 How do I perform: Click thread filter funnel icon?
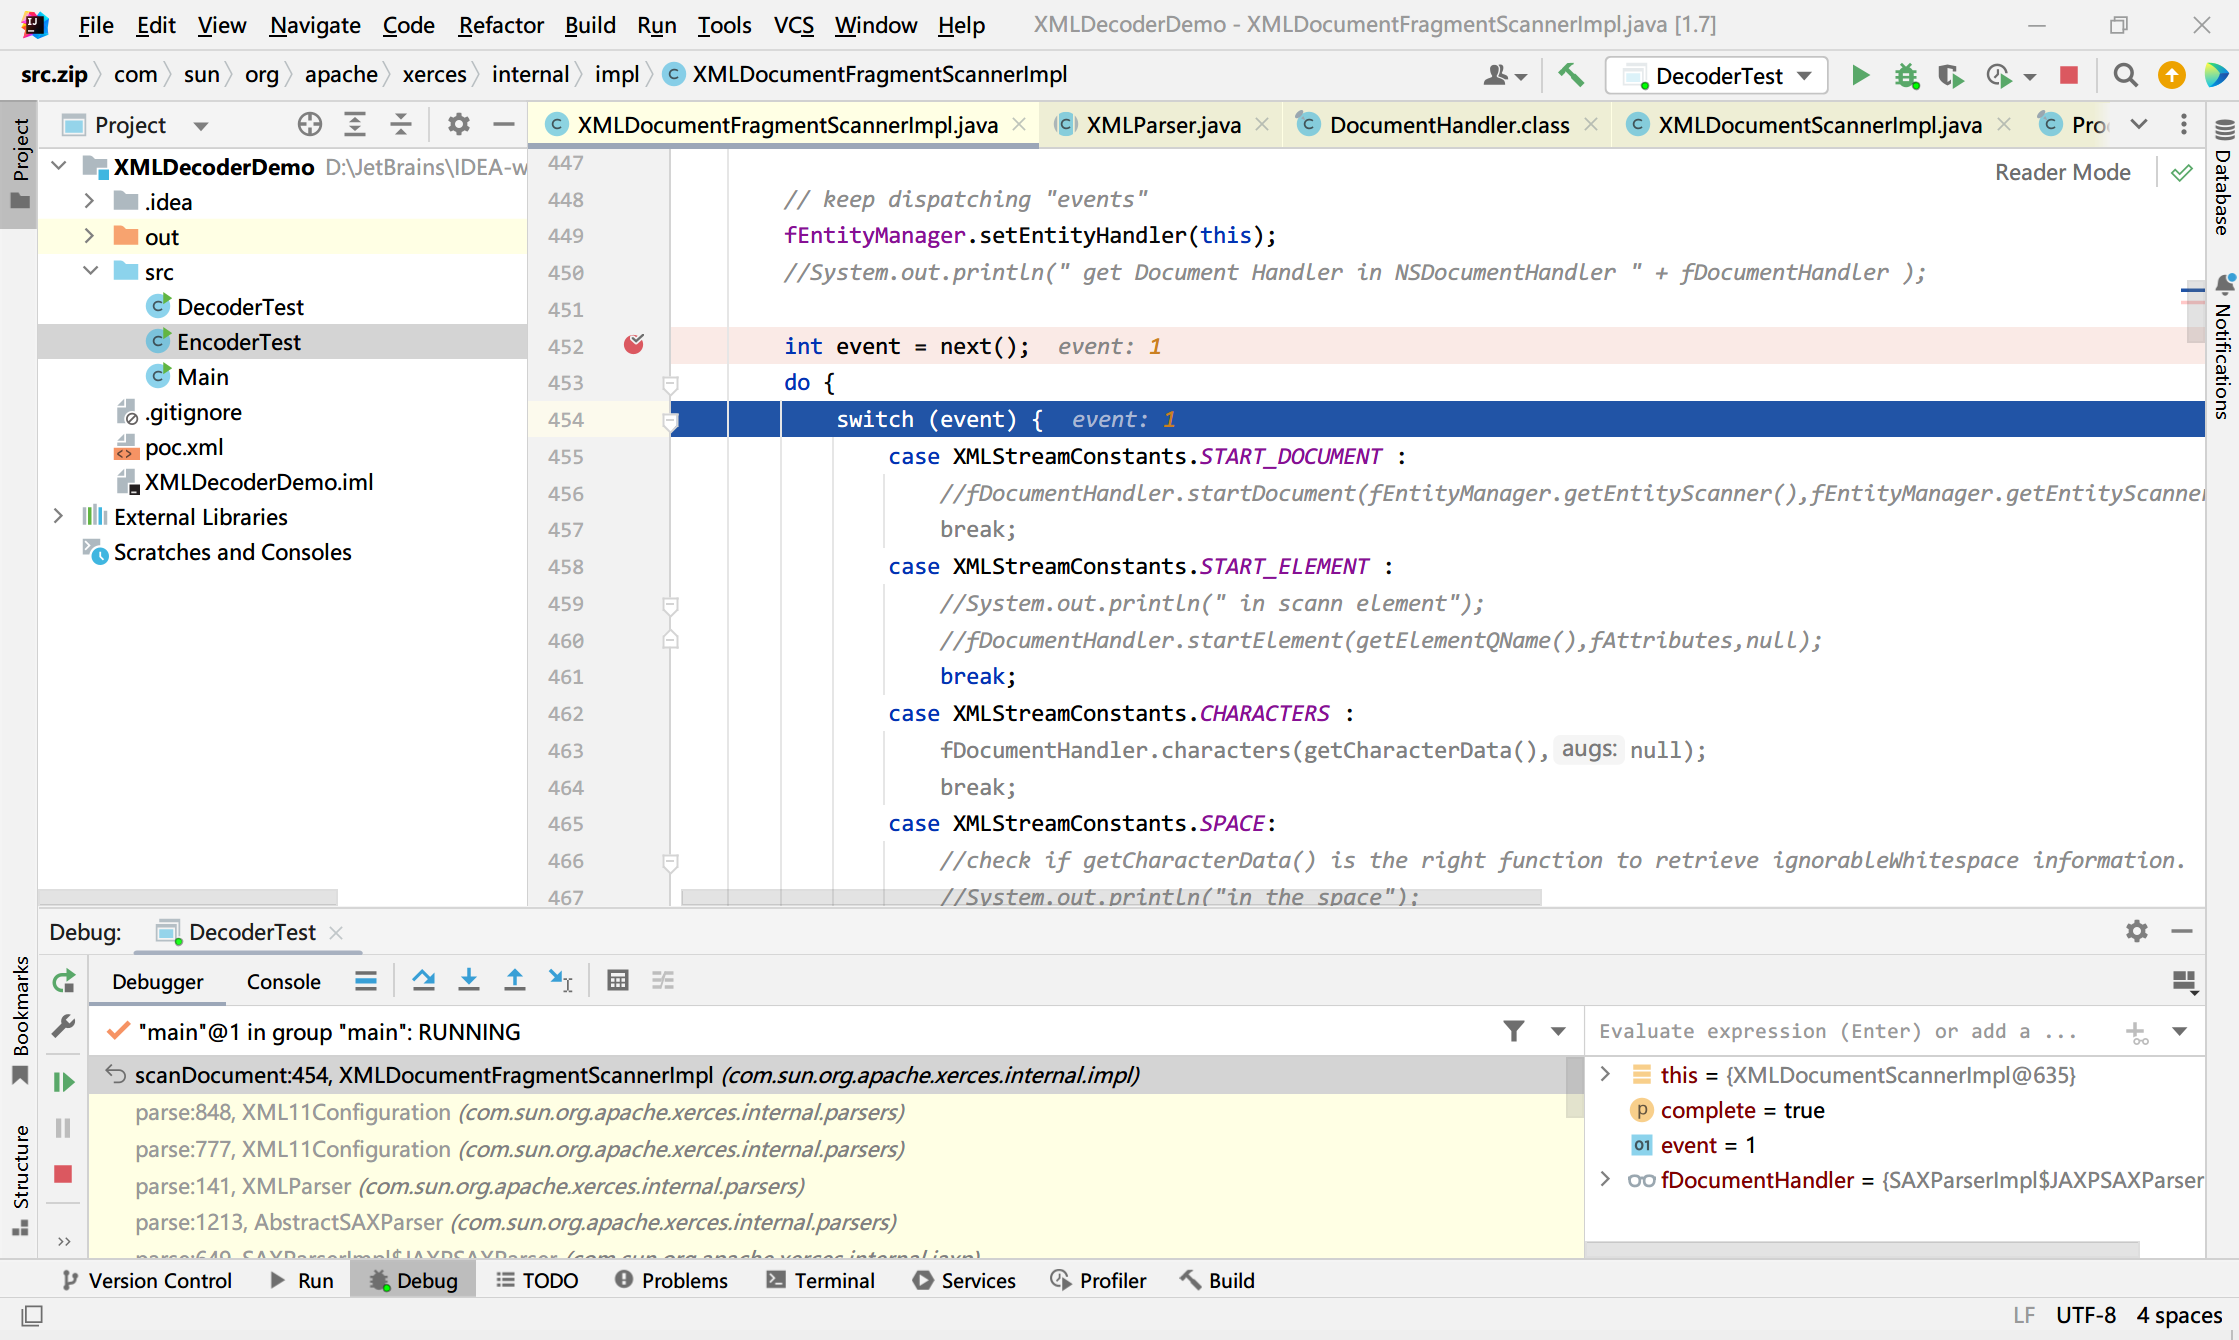point(1514,1031)
